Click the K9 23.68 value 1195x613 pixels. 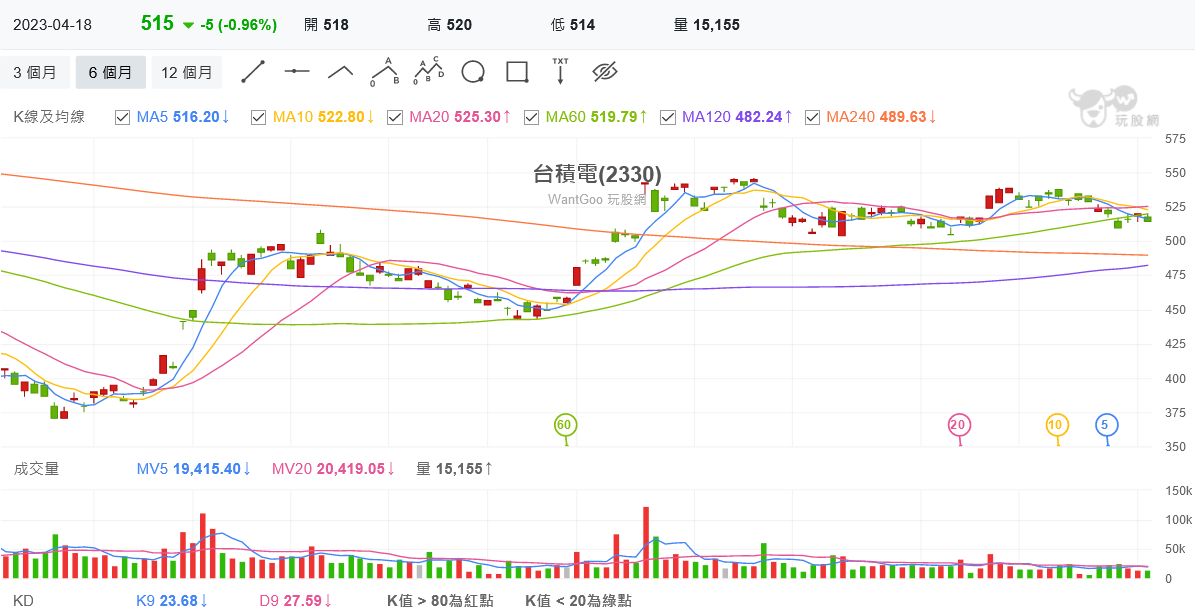tap(173, 602)
